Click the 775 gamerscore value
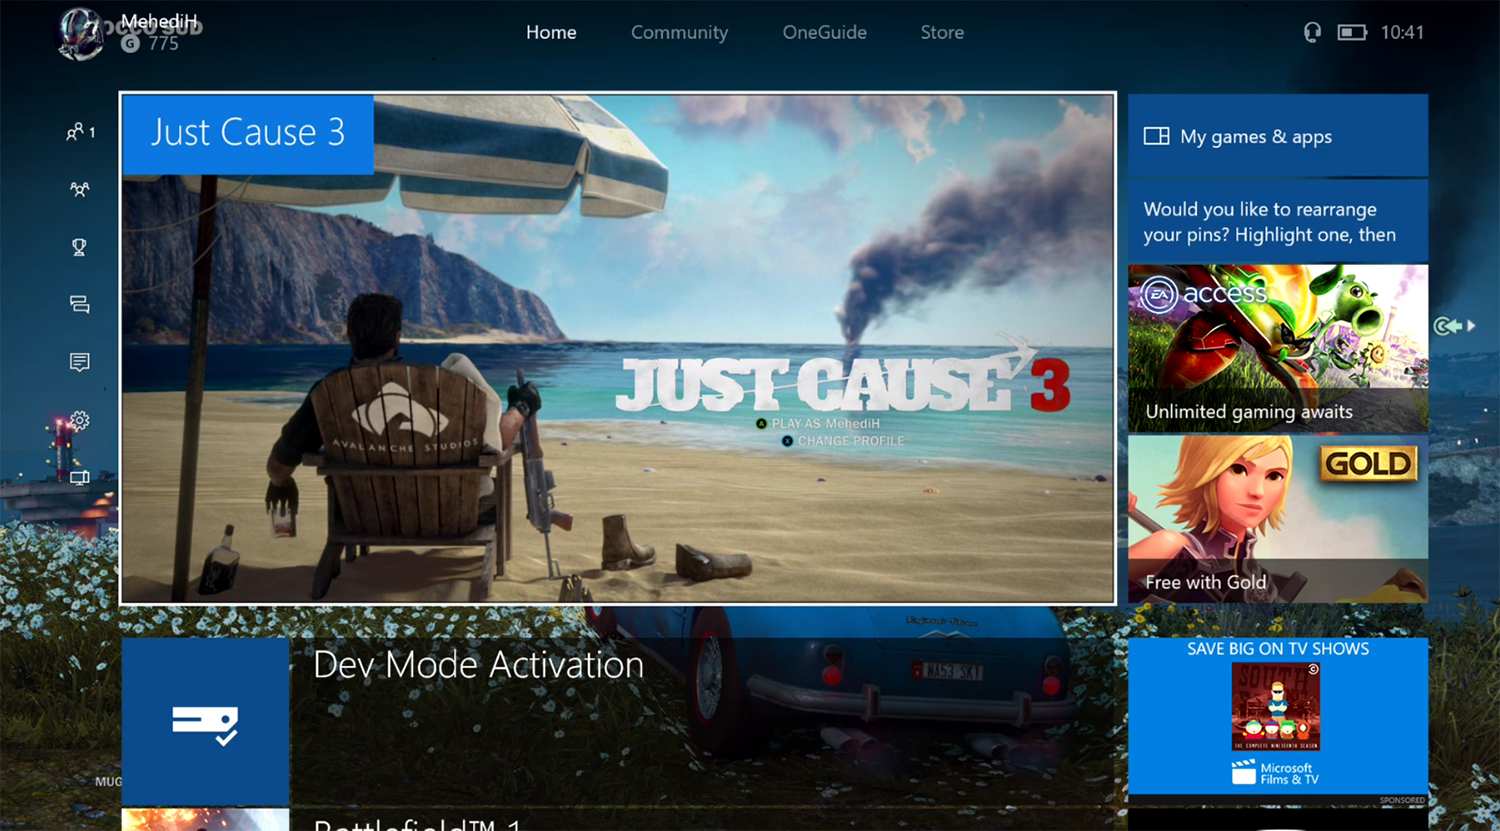Image resolution: width=1500 pixels, height=831 pixels. coord(163,43)
